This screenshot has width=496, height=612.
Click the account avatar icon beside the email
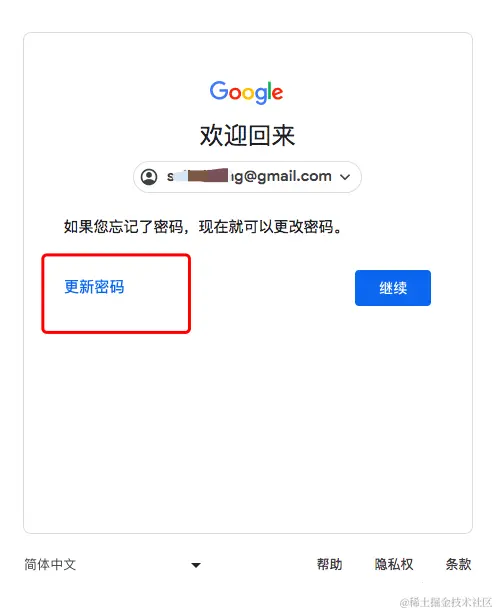click(149, 177)
